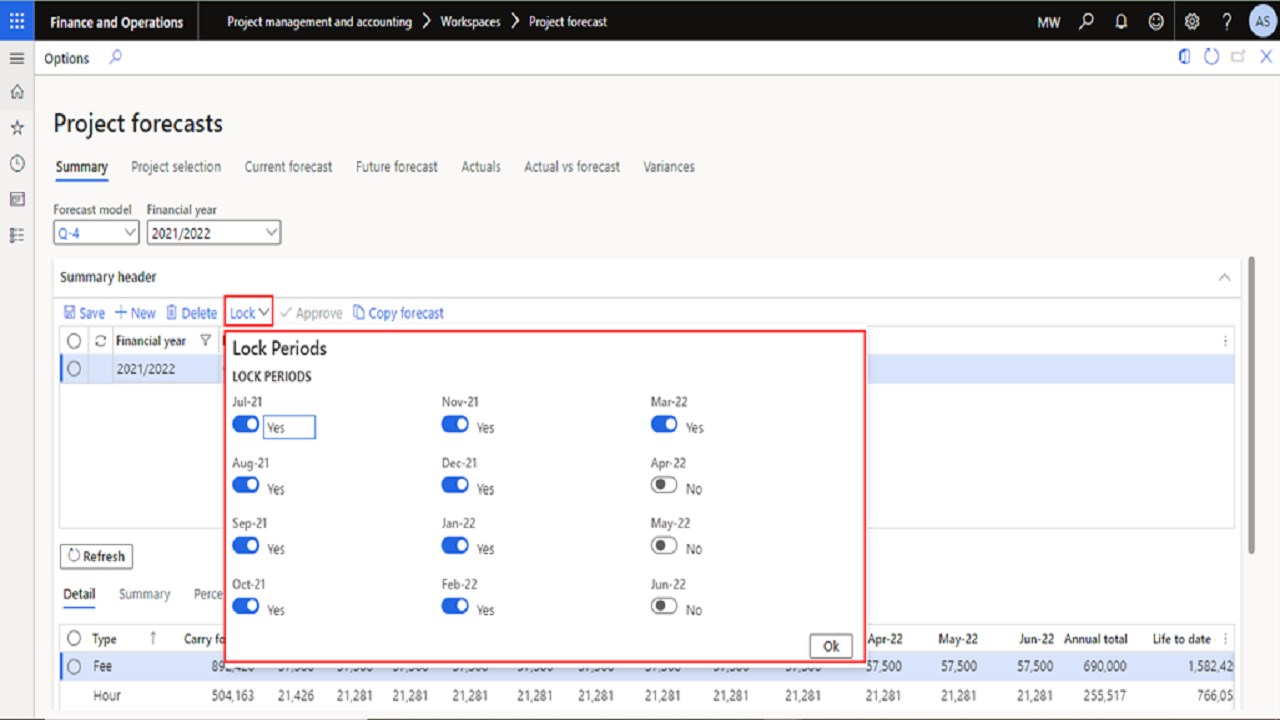Close the Project forecast form
Image resolution: width=1280 pixels, height=720 pixels.
click(x=1266, y=57)
